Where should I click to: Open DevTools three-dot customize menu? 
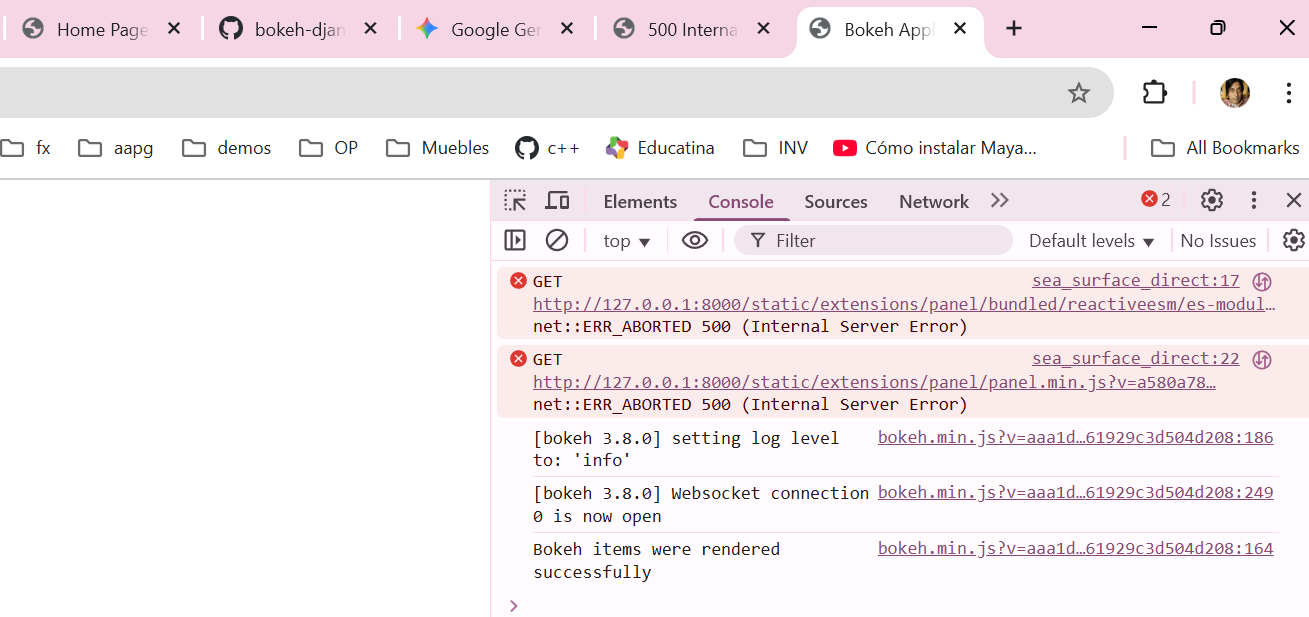1254,201
